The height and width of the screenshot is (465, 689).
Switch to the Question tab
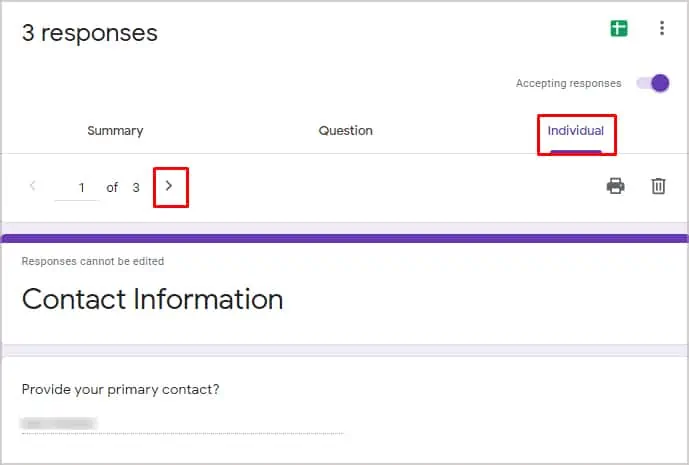click(345, 131)
